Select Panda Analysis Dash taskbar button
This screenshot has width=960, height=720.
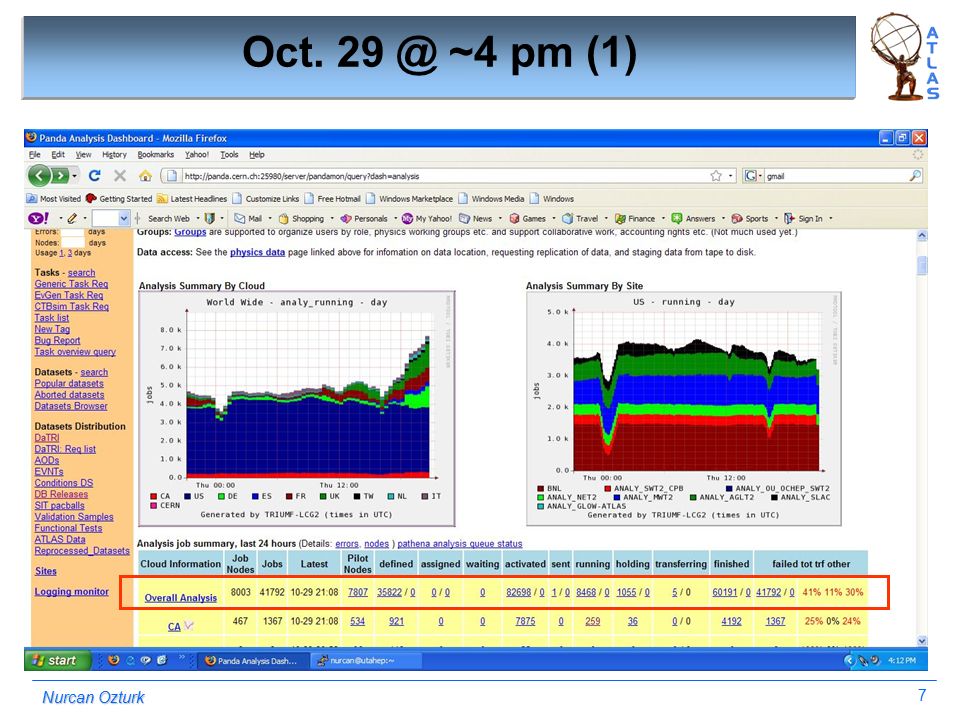point(252,661)
